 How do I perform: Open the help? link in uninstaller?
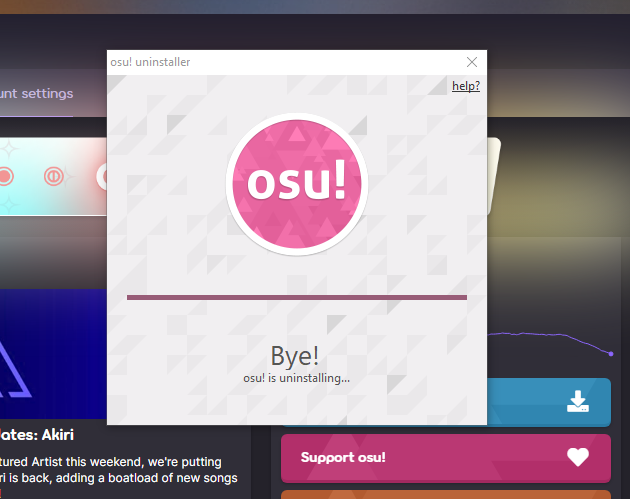point(466,86)
